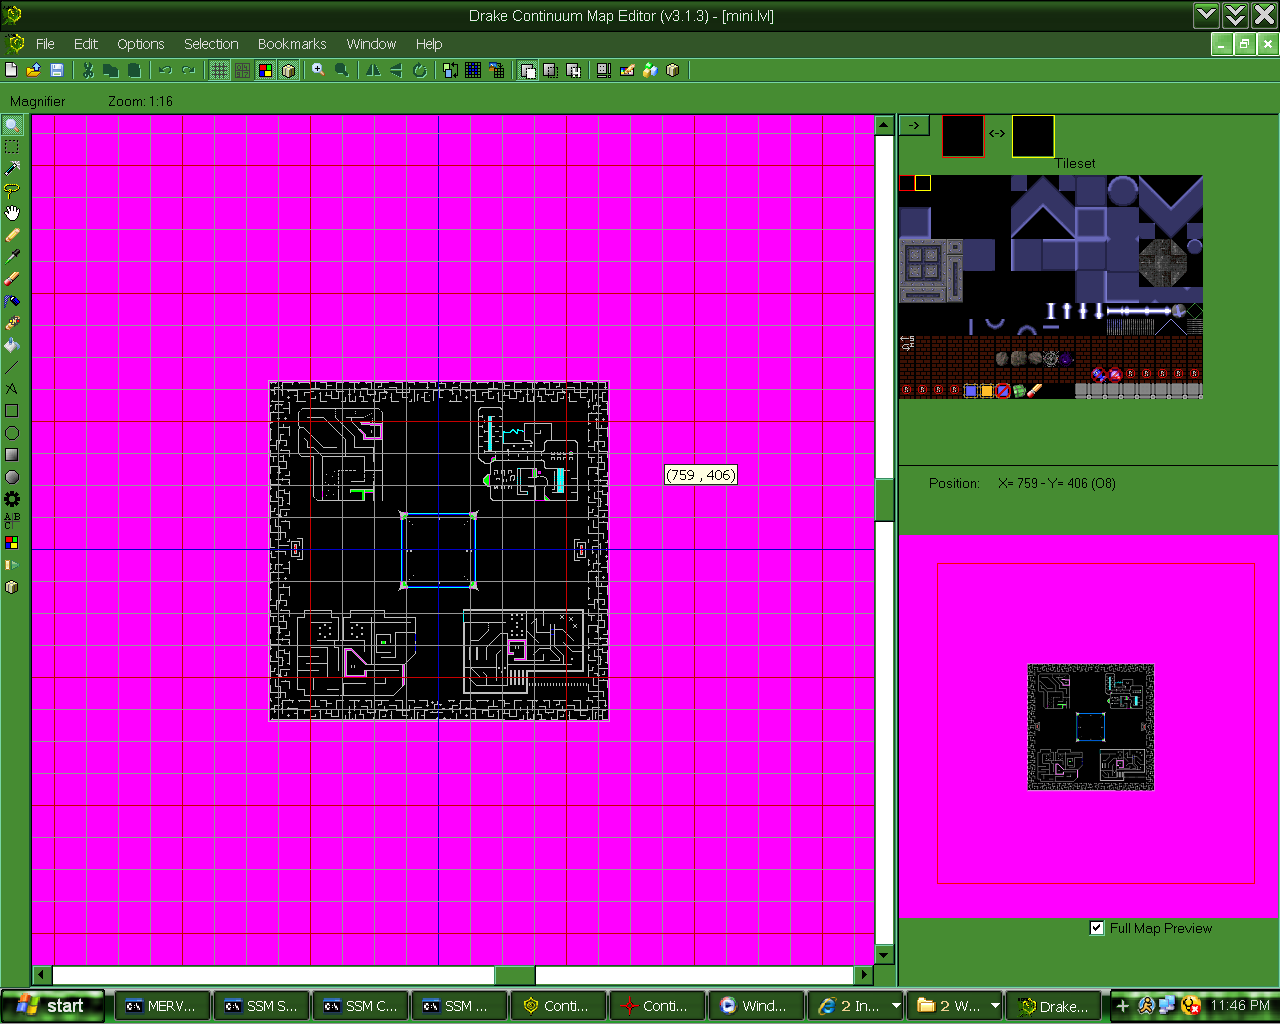Click the Save floppy disk icon
Image resolution: width=1280 pixels, height=1024 pixels.
57,70
